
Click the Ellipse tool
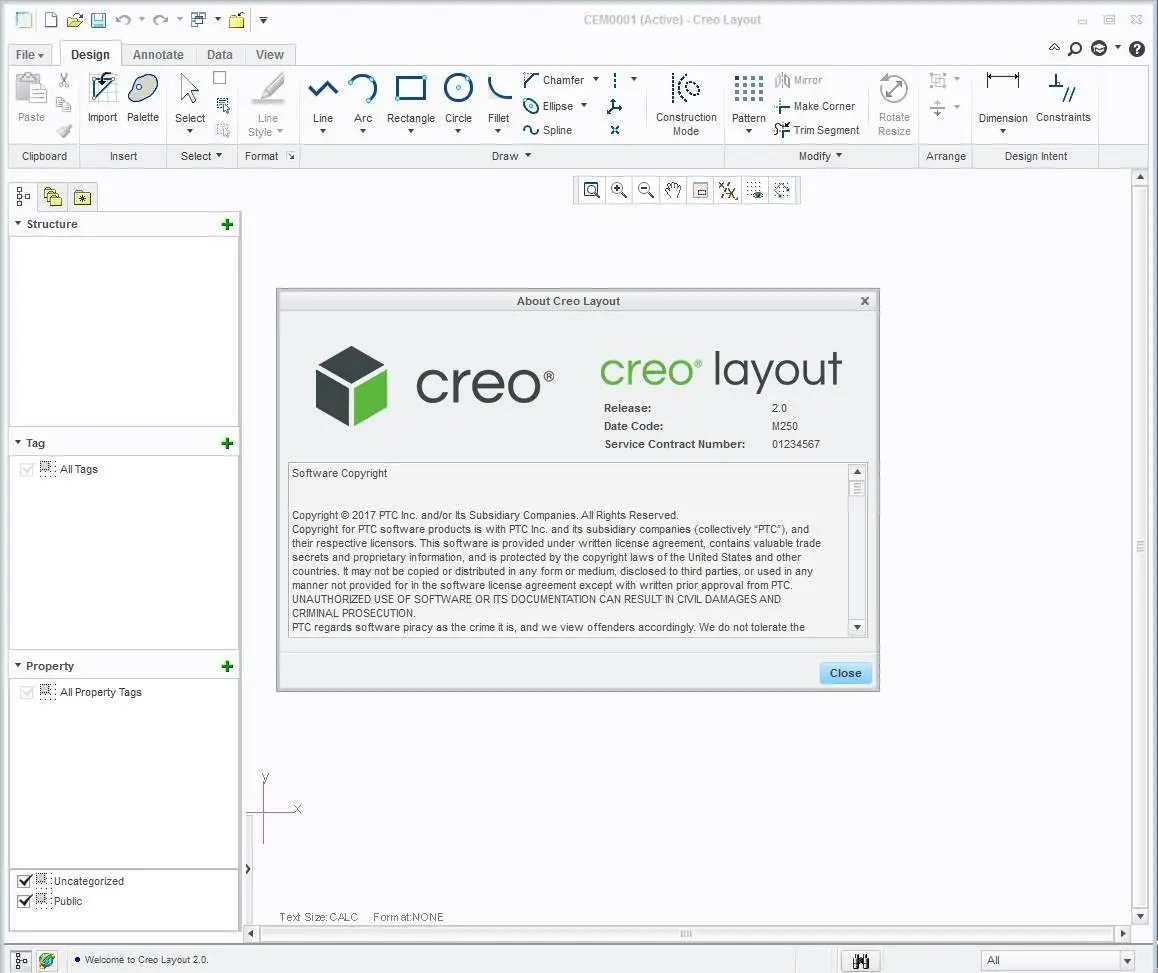click(x=548, y=106)
